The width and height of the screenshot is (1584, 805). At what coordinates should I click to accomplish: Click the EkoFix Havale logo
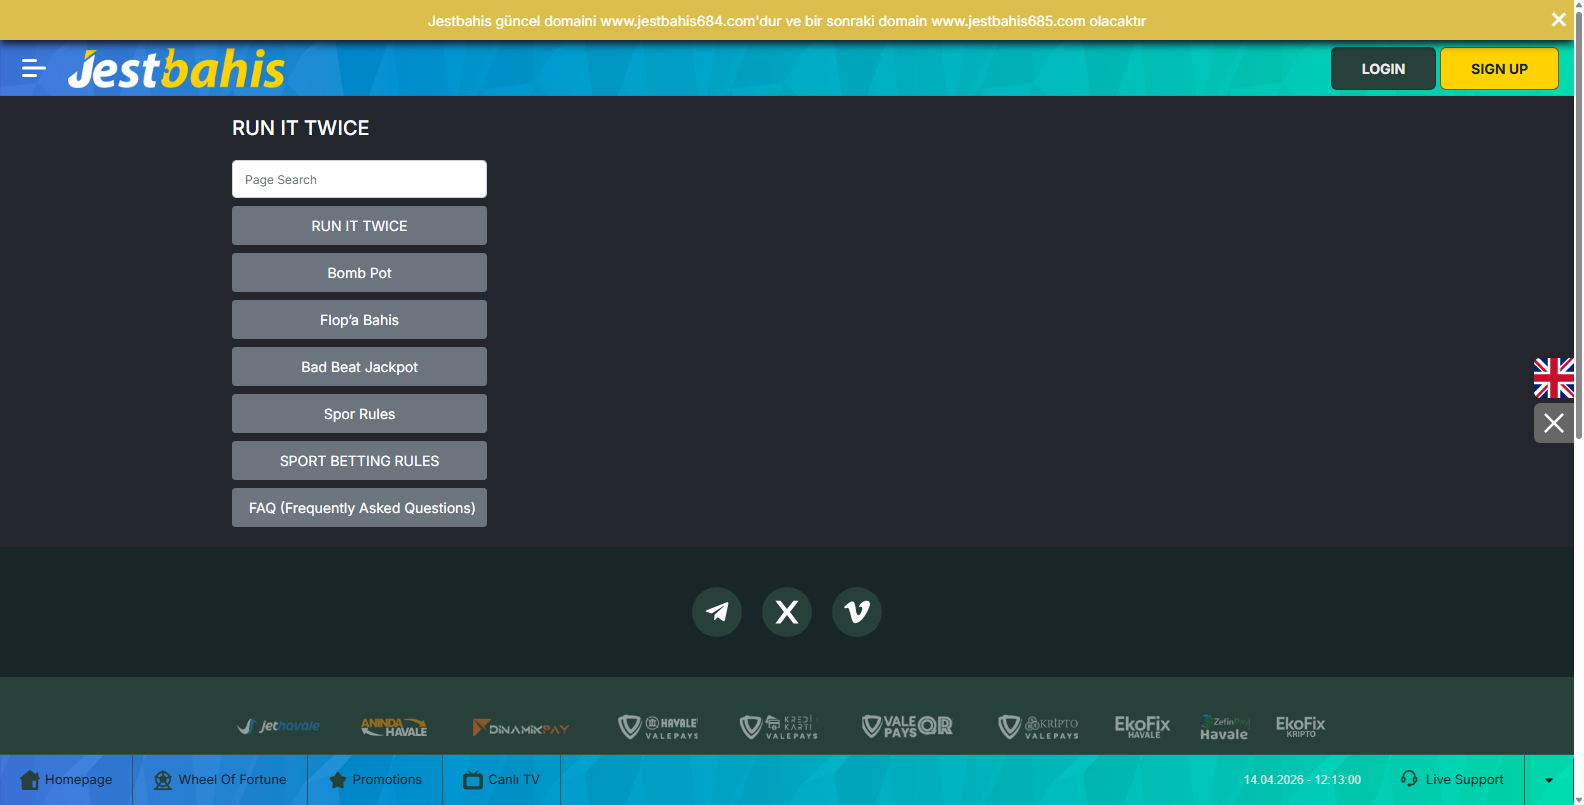point(1142,727)
